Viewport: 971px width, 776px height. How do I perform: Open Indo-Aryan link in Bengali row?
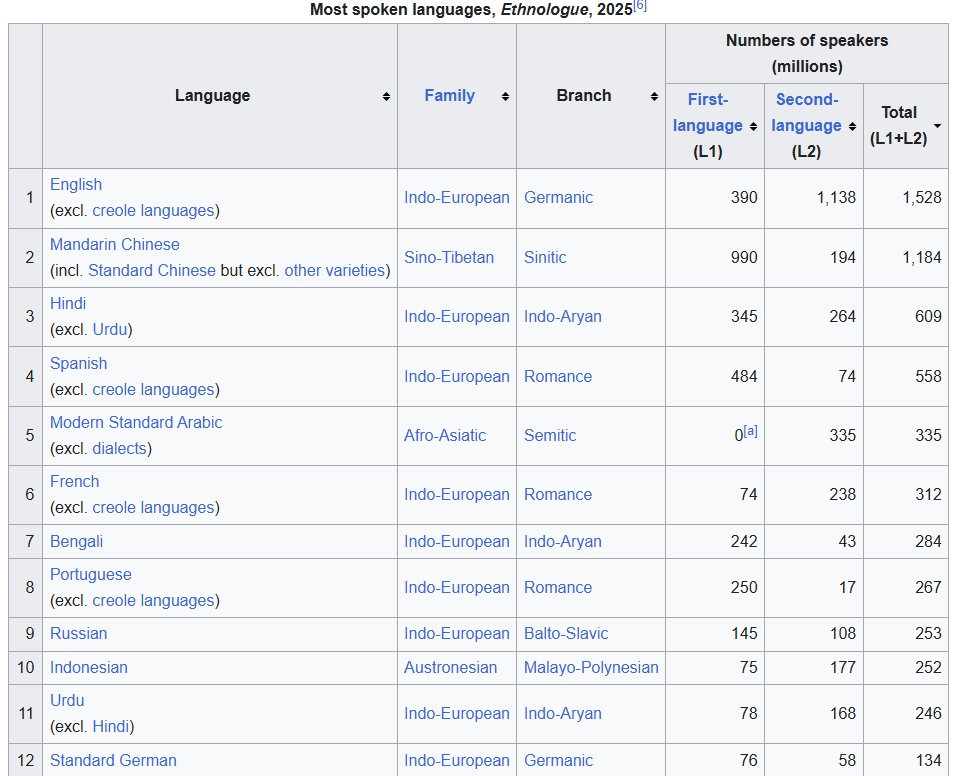click(x=563, y=541)
